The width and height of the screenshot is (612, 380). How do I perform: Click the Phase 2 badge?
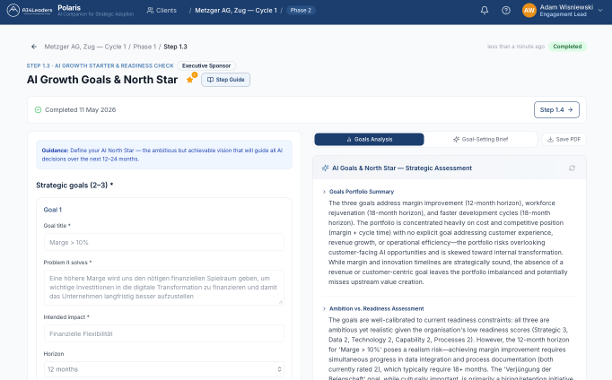click(x=301, y=10)
